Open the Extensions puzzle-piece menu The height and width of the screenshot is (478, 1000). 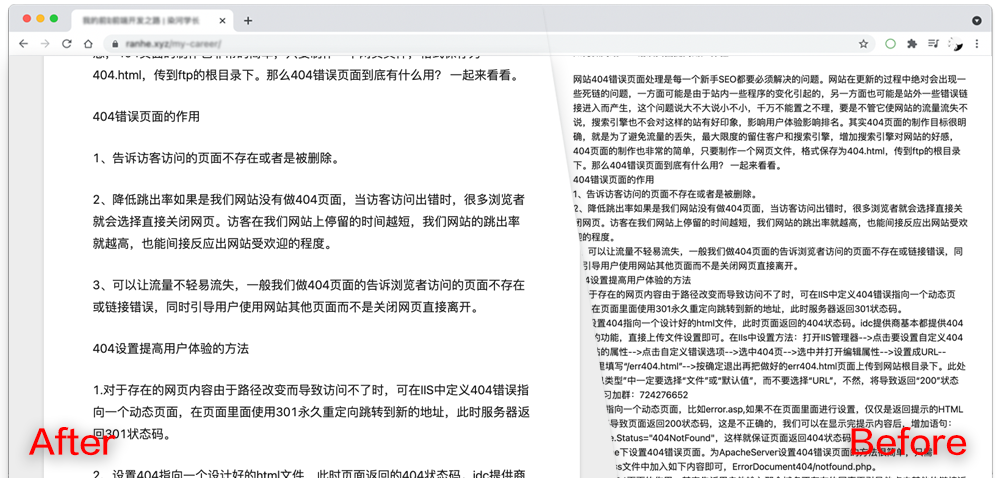click(912, 44)
